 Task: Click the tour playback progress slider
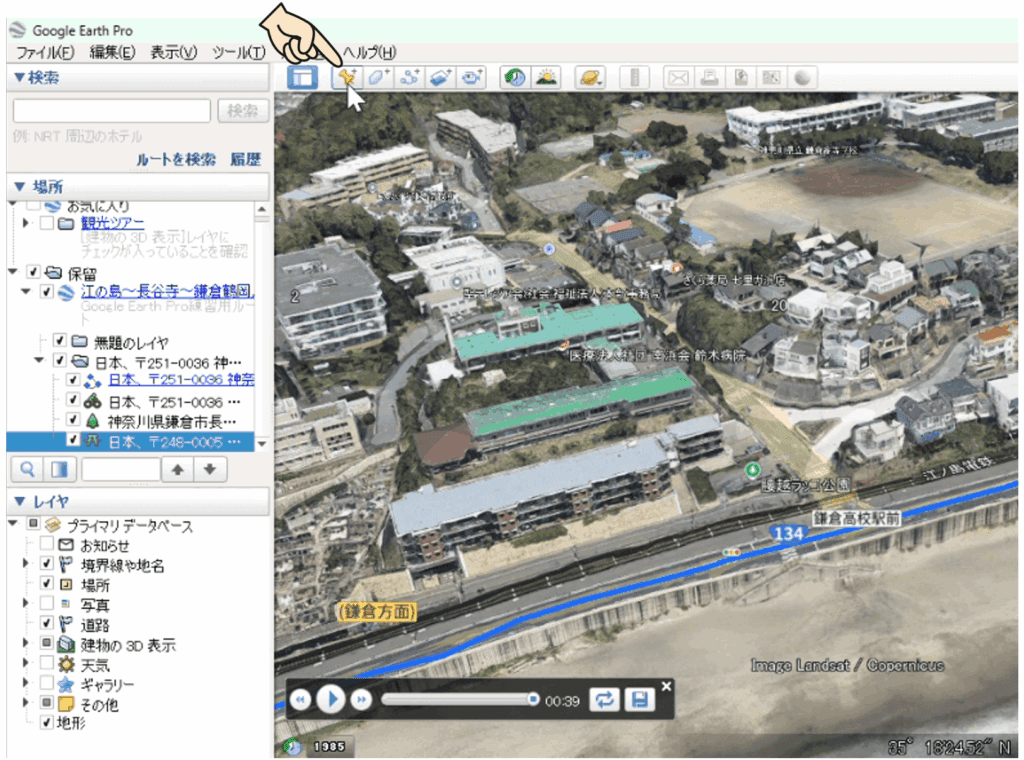458,700
